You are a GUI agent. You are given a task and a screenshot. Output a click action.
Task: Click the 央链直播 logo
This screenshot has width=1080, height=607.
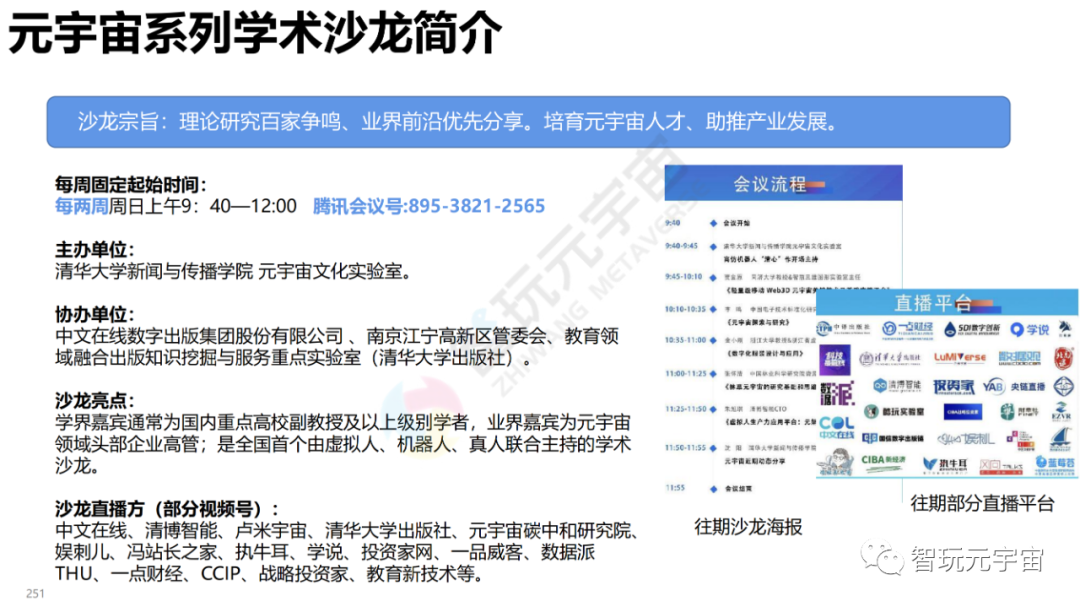[x=1028, y=387]
